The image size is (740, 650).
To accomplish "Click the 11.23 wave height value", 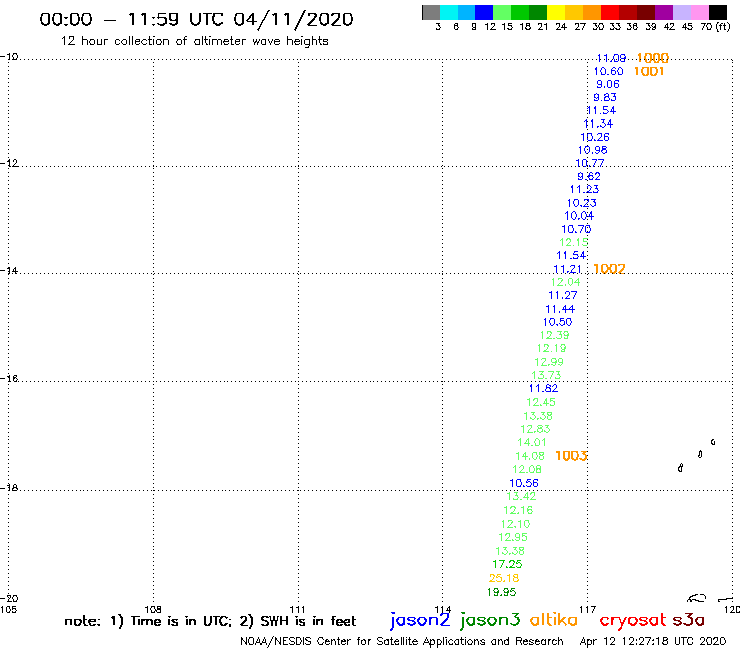I will click(584, 189).
